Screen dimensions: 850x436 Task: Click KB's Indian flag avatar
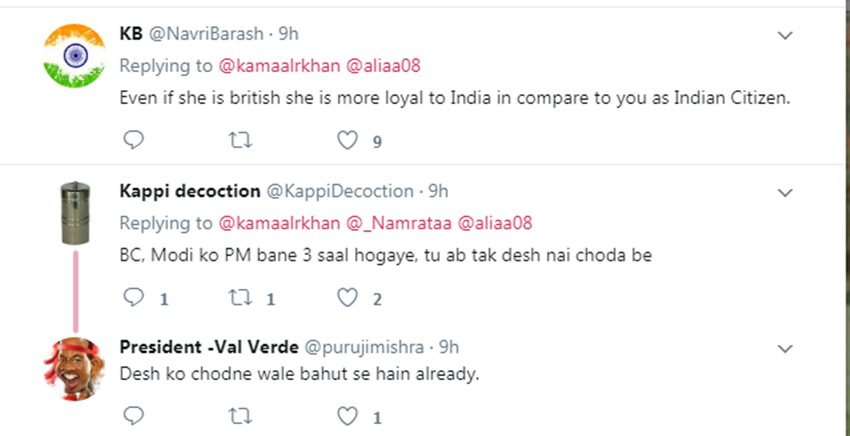(75, 55)
